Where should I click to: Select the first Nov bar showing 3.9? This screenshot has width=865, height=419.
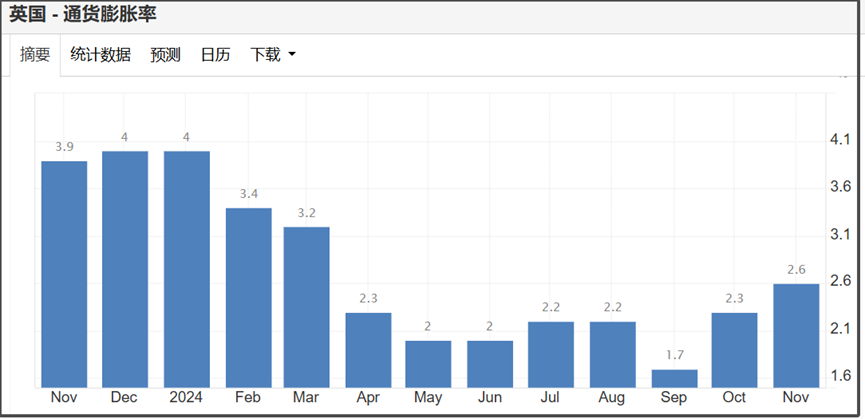pyautogui.click(x=65, y=274)
